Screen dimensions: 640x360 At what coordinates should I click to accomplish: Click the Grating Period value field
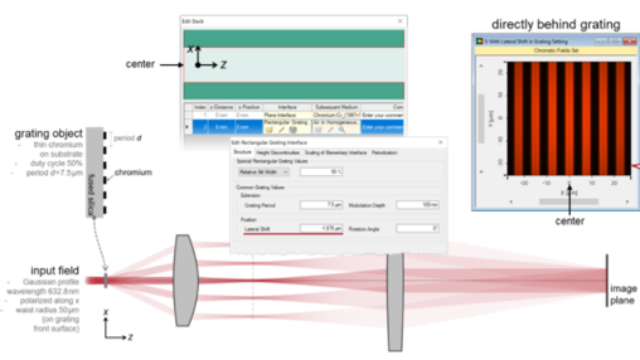tap(321, 205)
